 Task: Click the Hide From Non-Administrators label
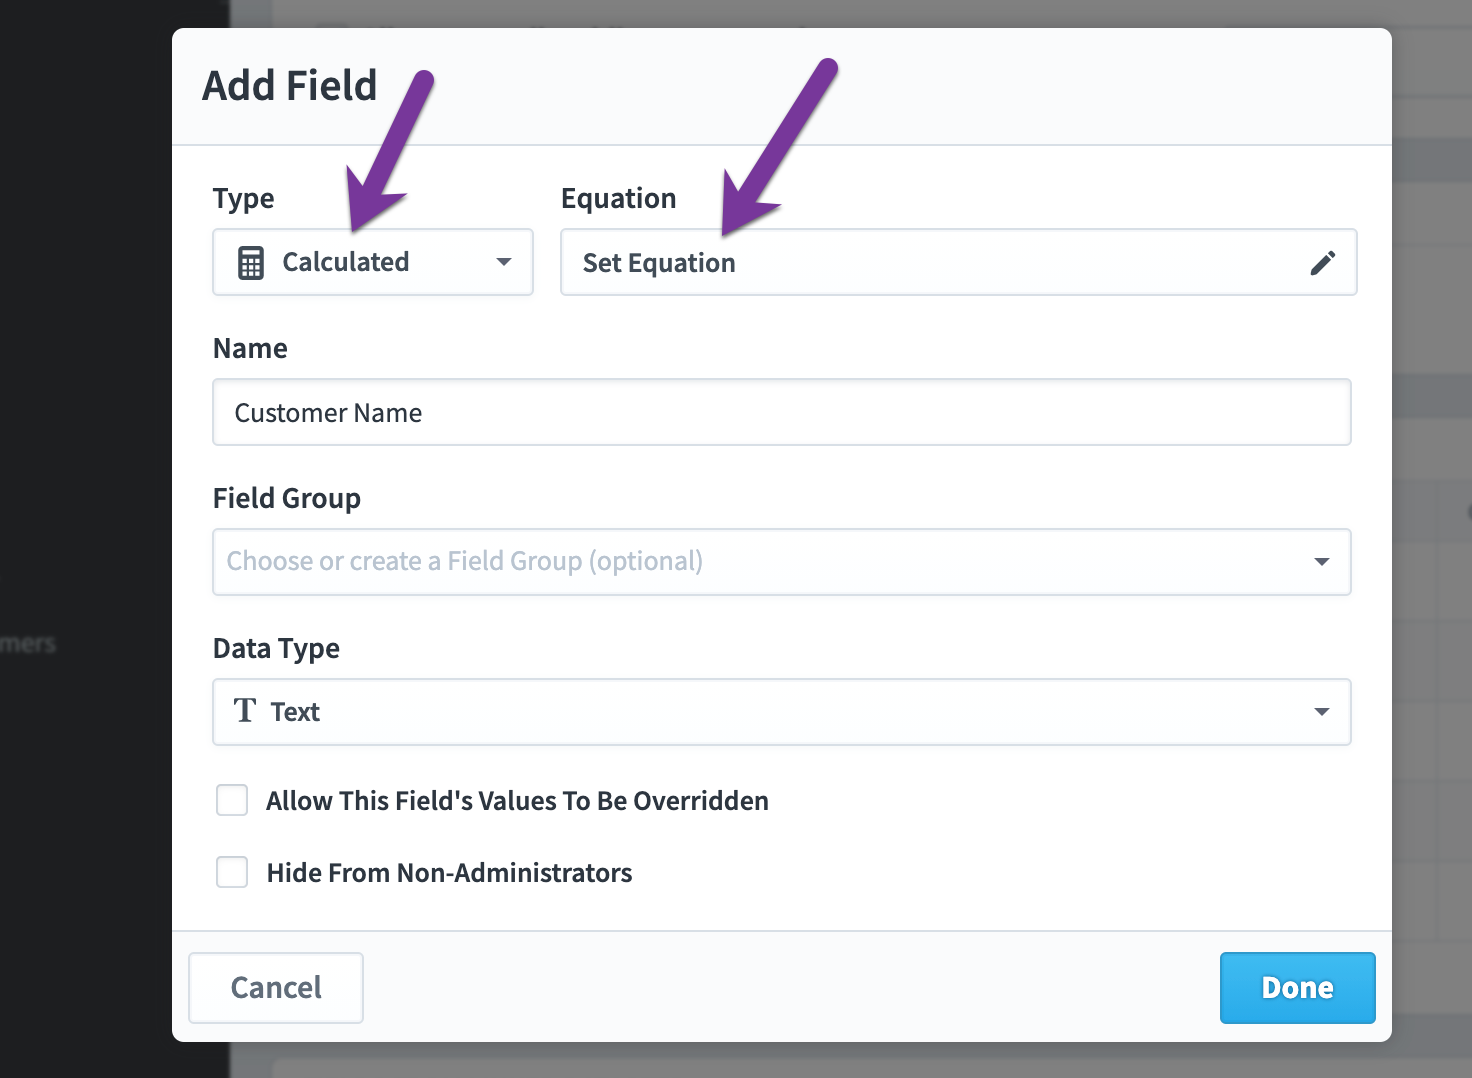(449, 873)
